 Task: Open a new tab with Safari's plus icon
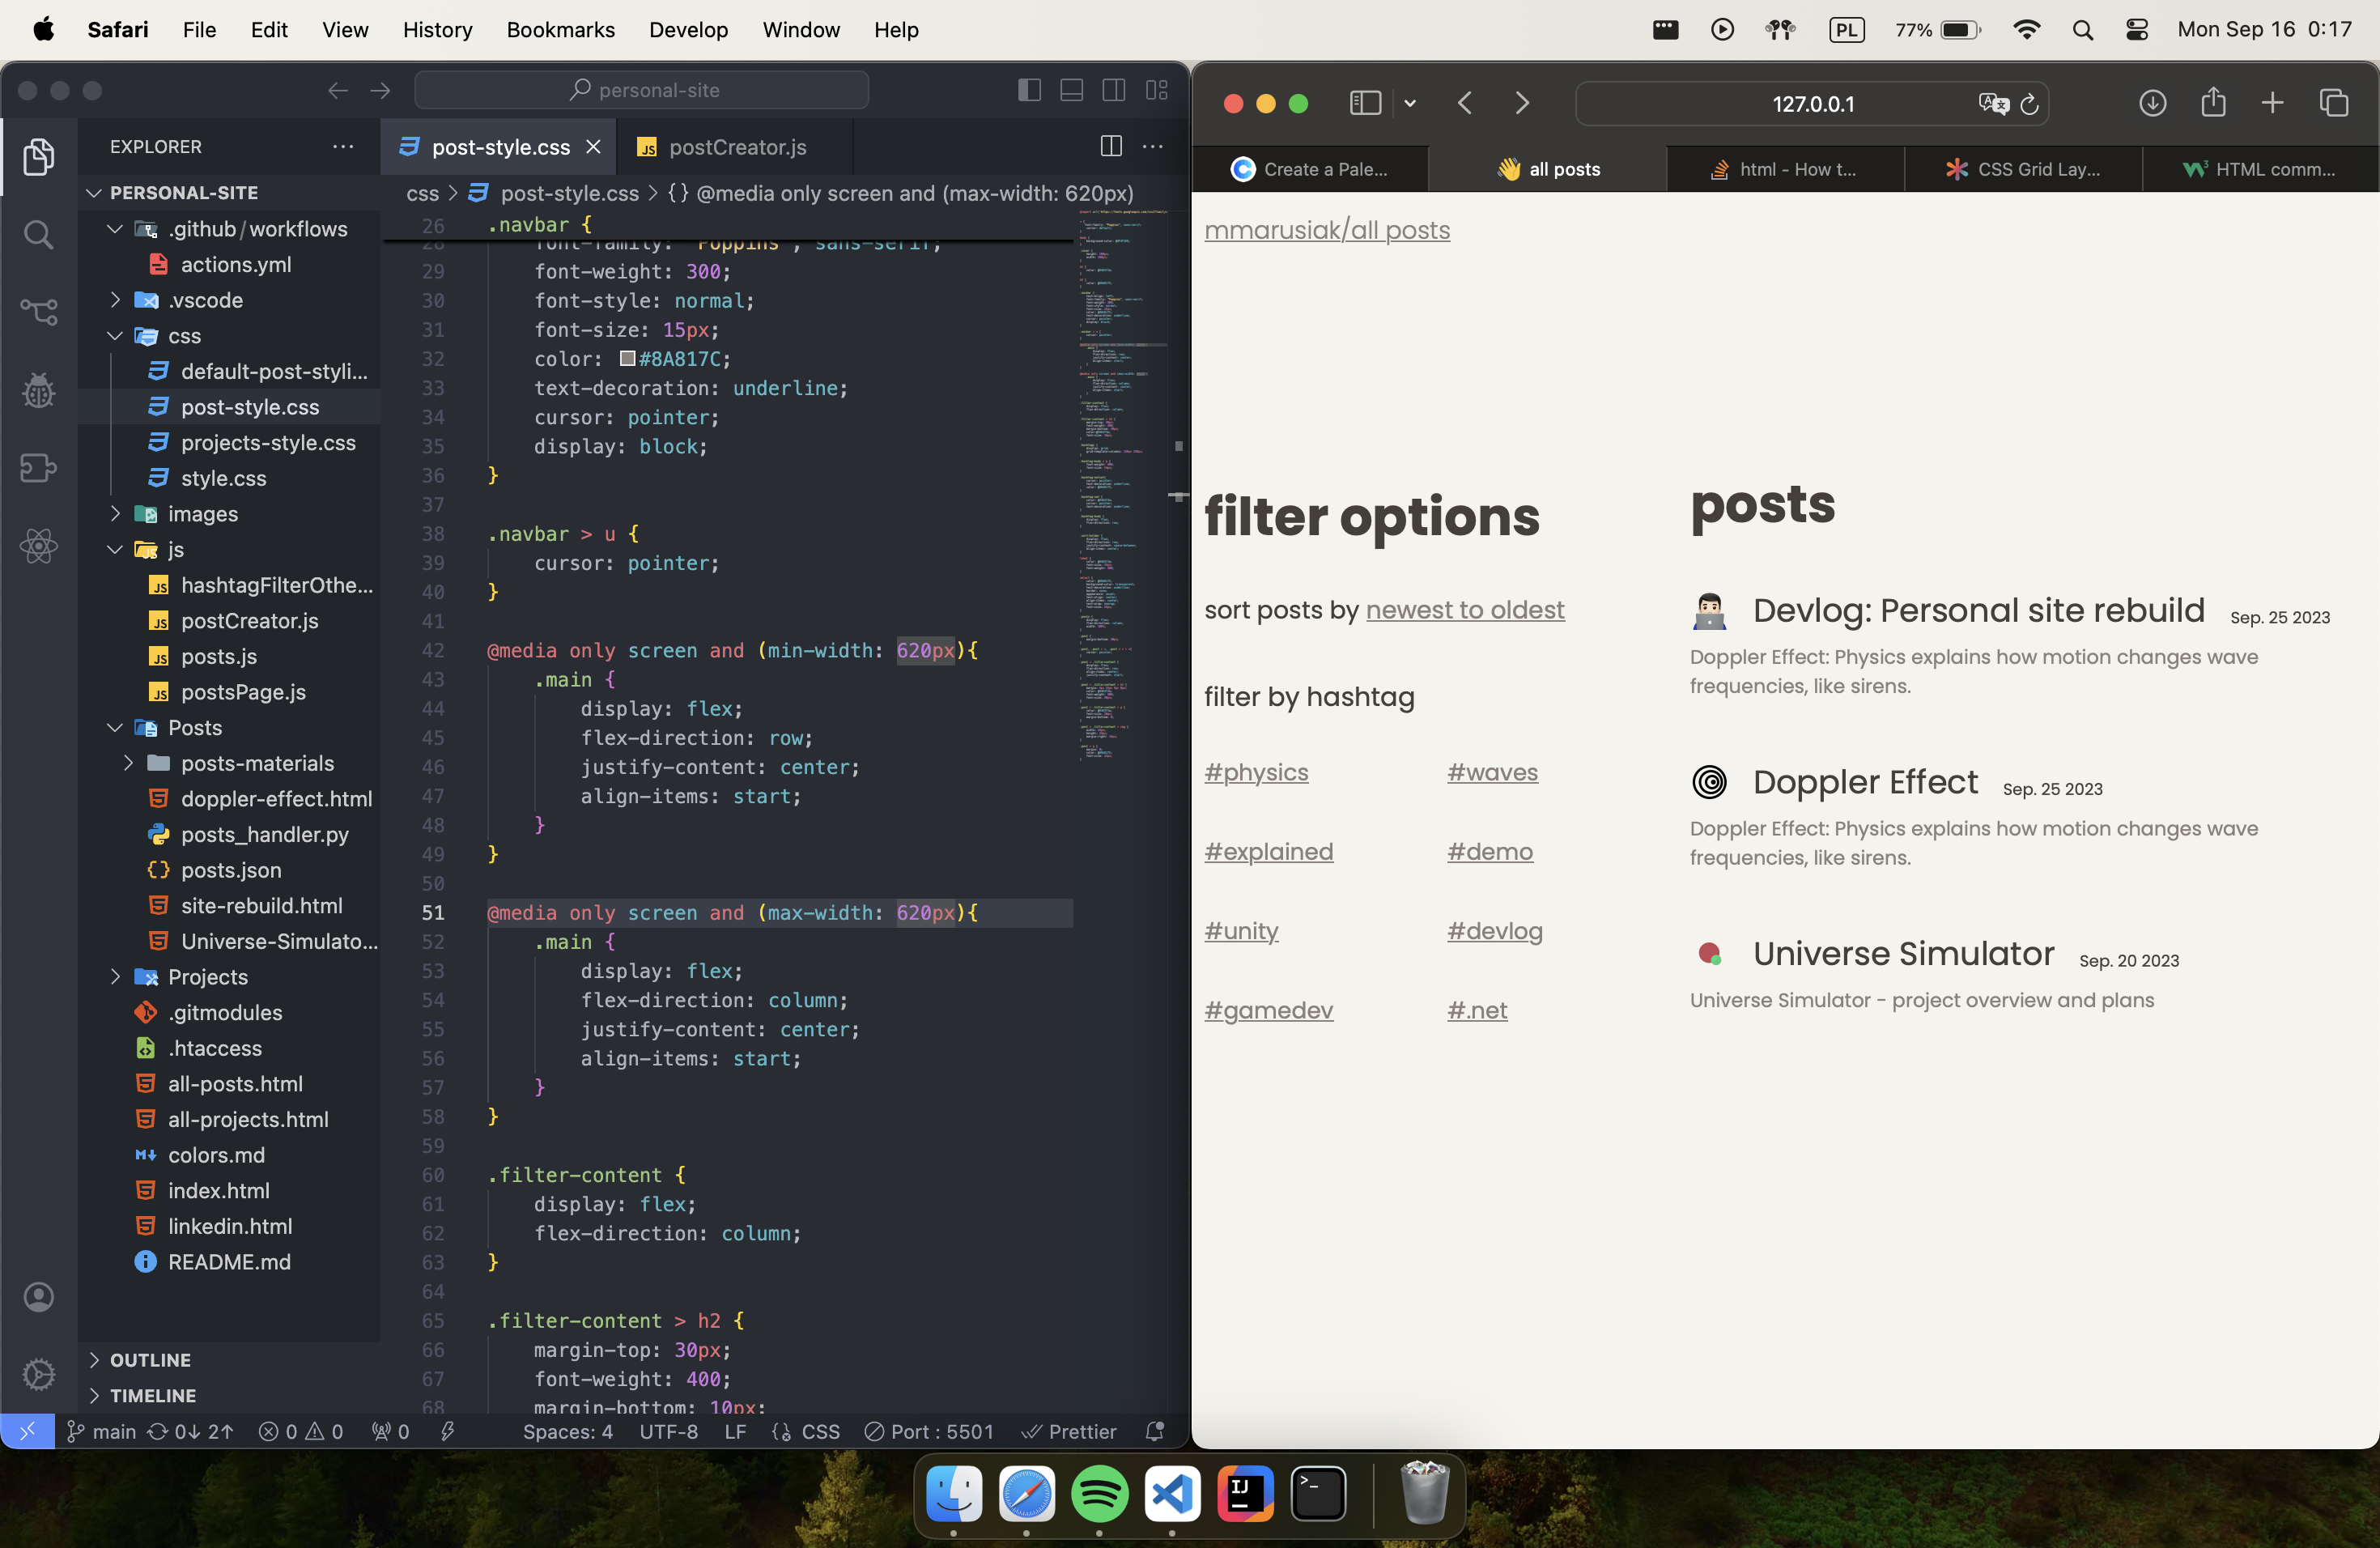tap(2272, 103)
